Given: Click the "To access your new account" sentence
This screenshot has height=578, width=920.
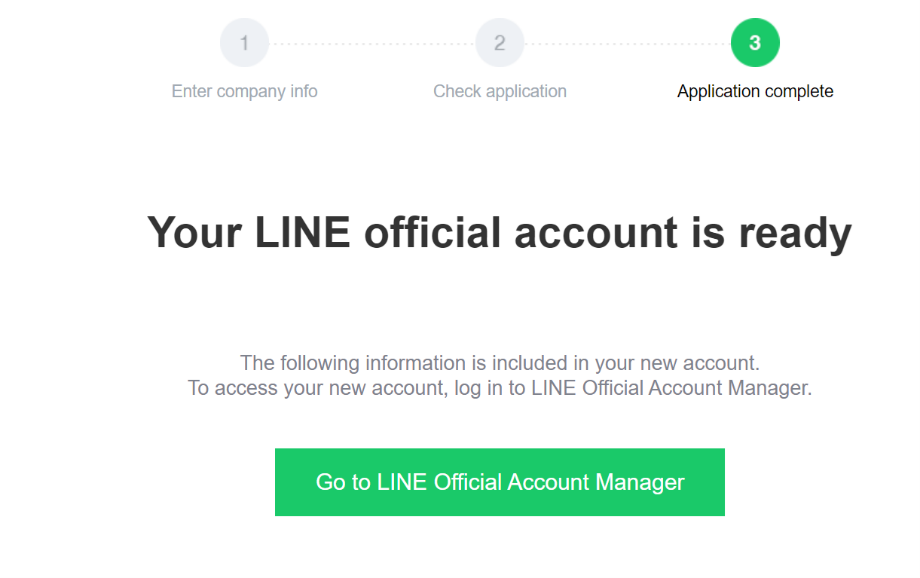Looking at the screenshot, I should [499, 388].
